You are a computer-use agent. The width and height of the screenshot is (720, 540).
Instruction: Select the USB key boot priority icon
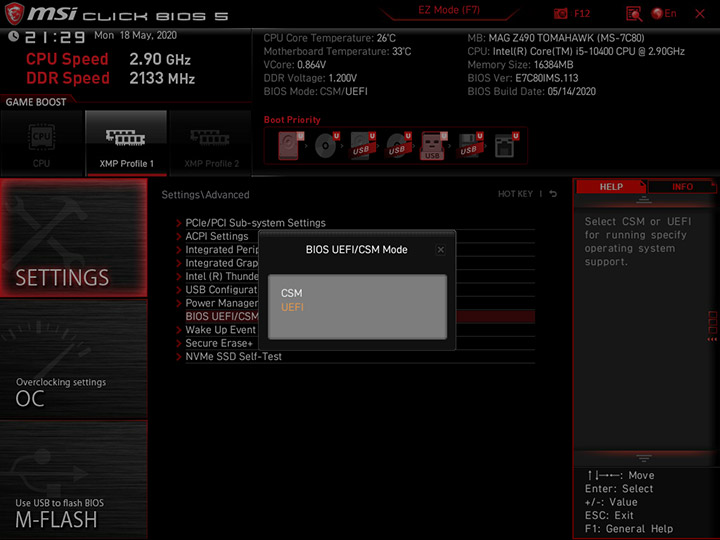433,146
